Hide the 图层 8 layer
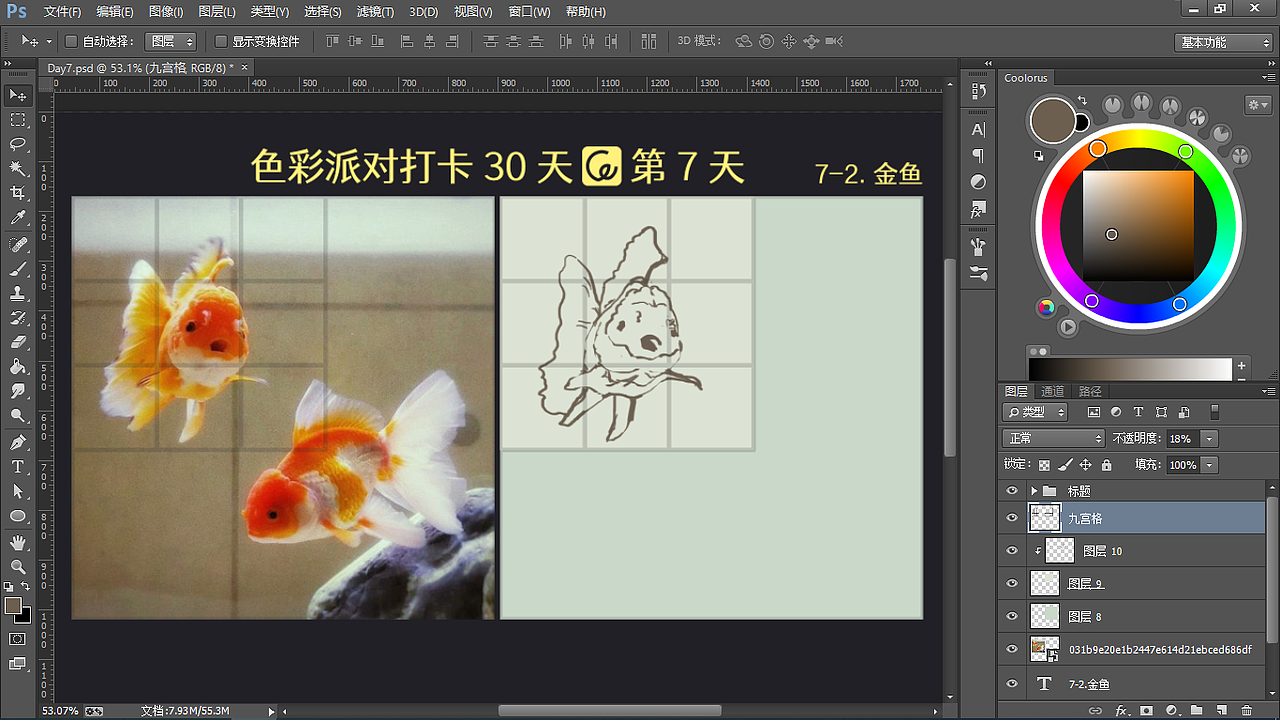The image size is (1280, 720). pyautogui.click(x=1012, y=616)
